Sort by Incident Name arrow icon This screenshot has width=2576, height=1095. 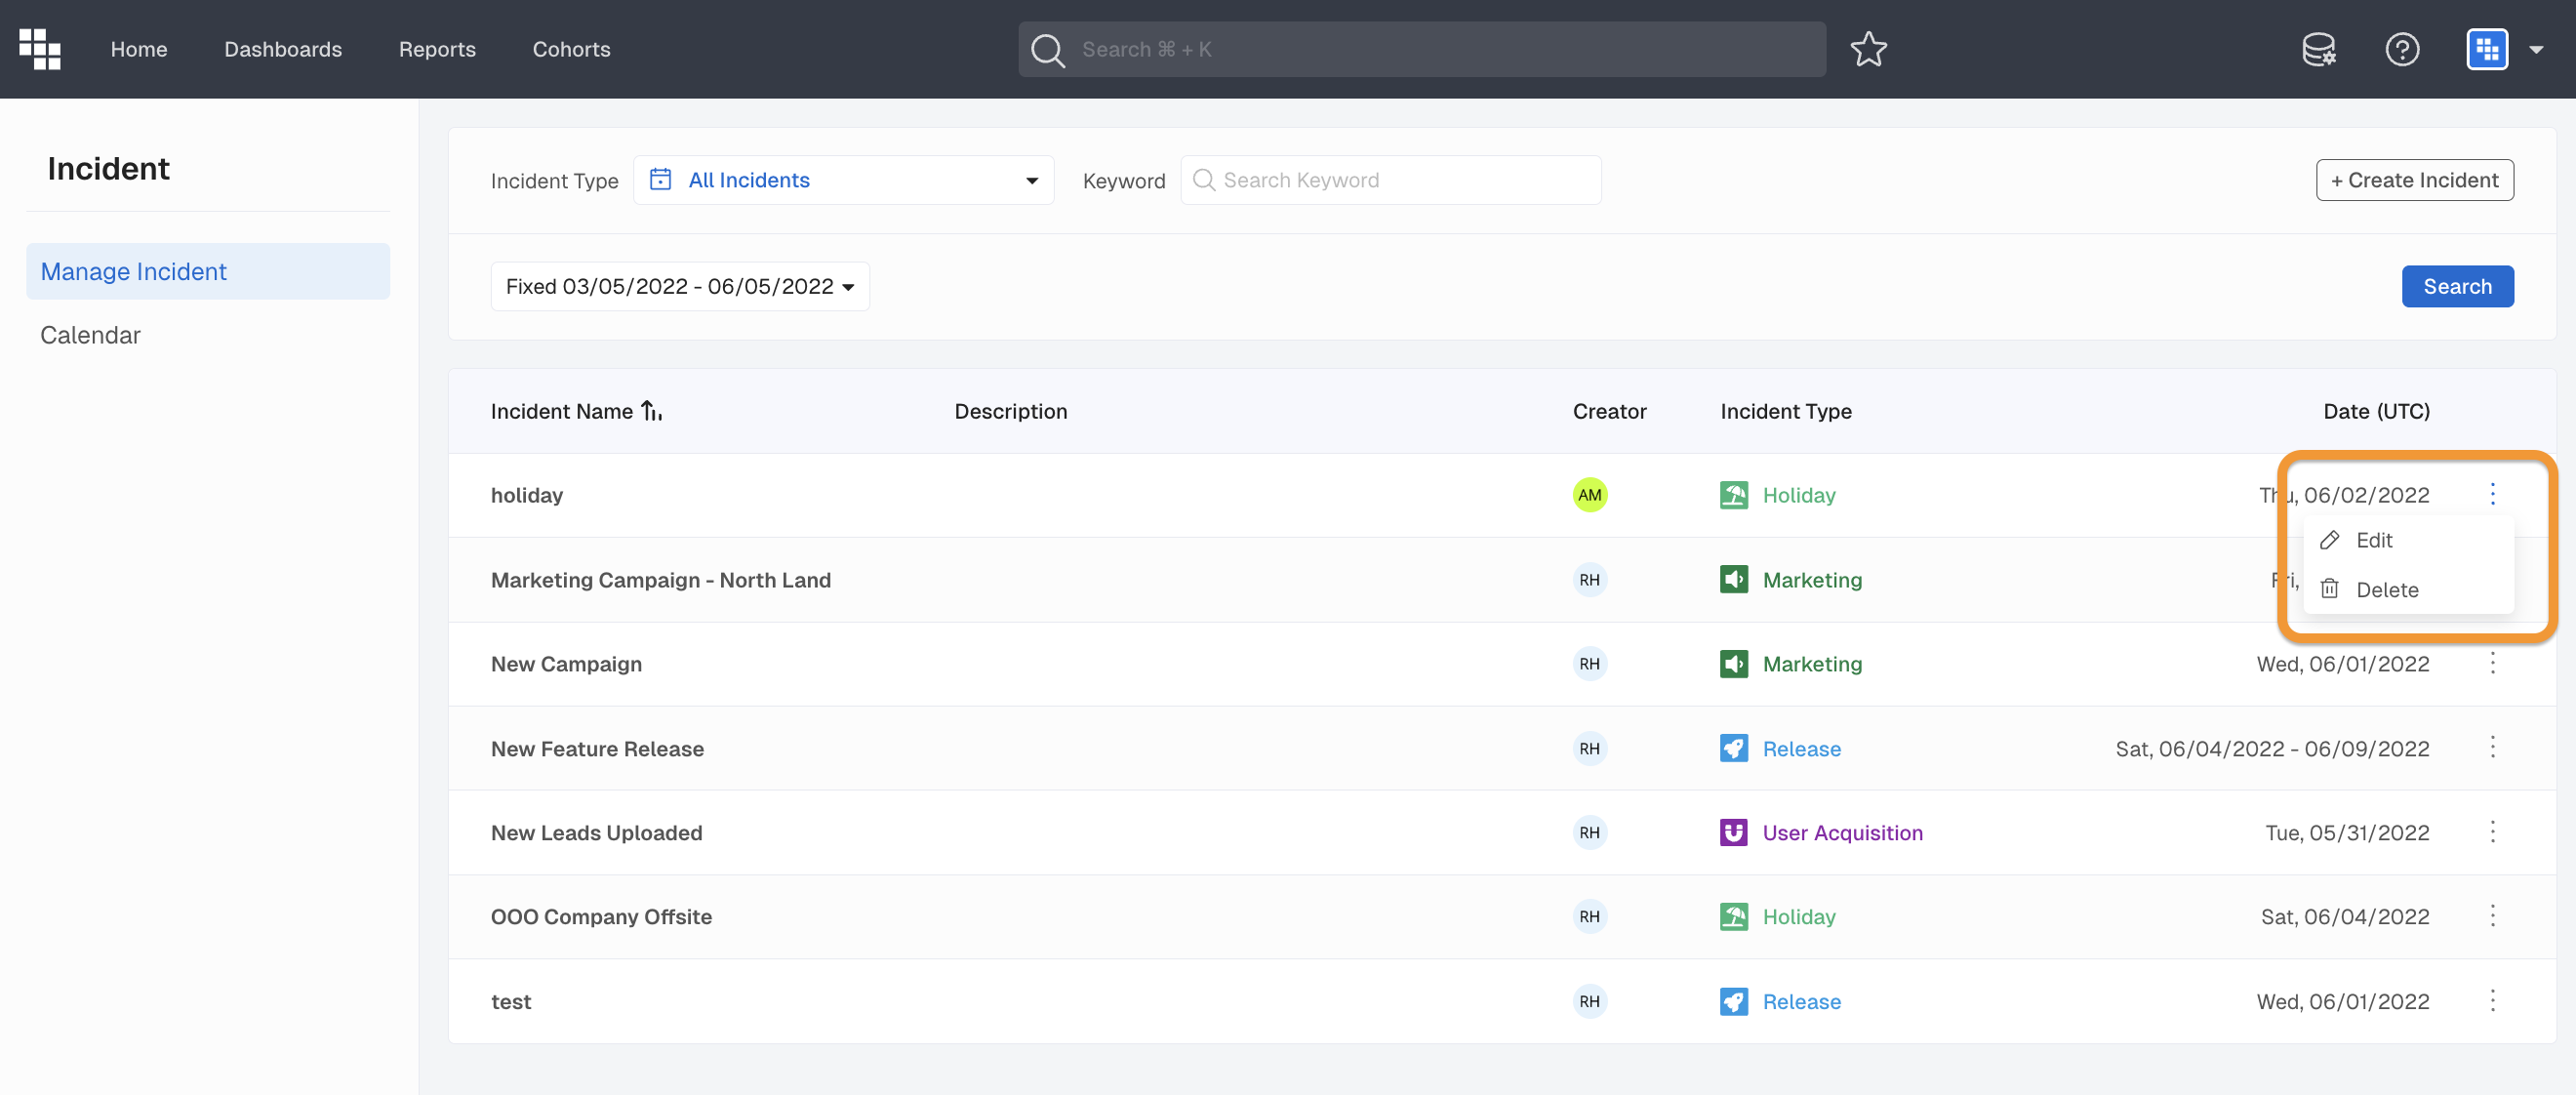[x=652, y=411]
